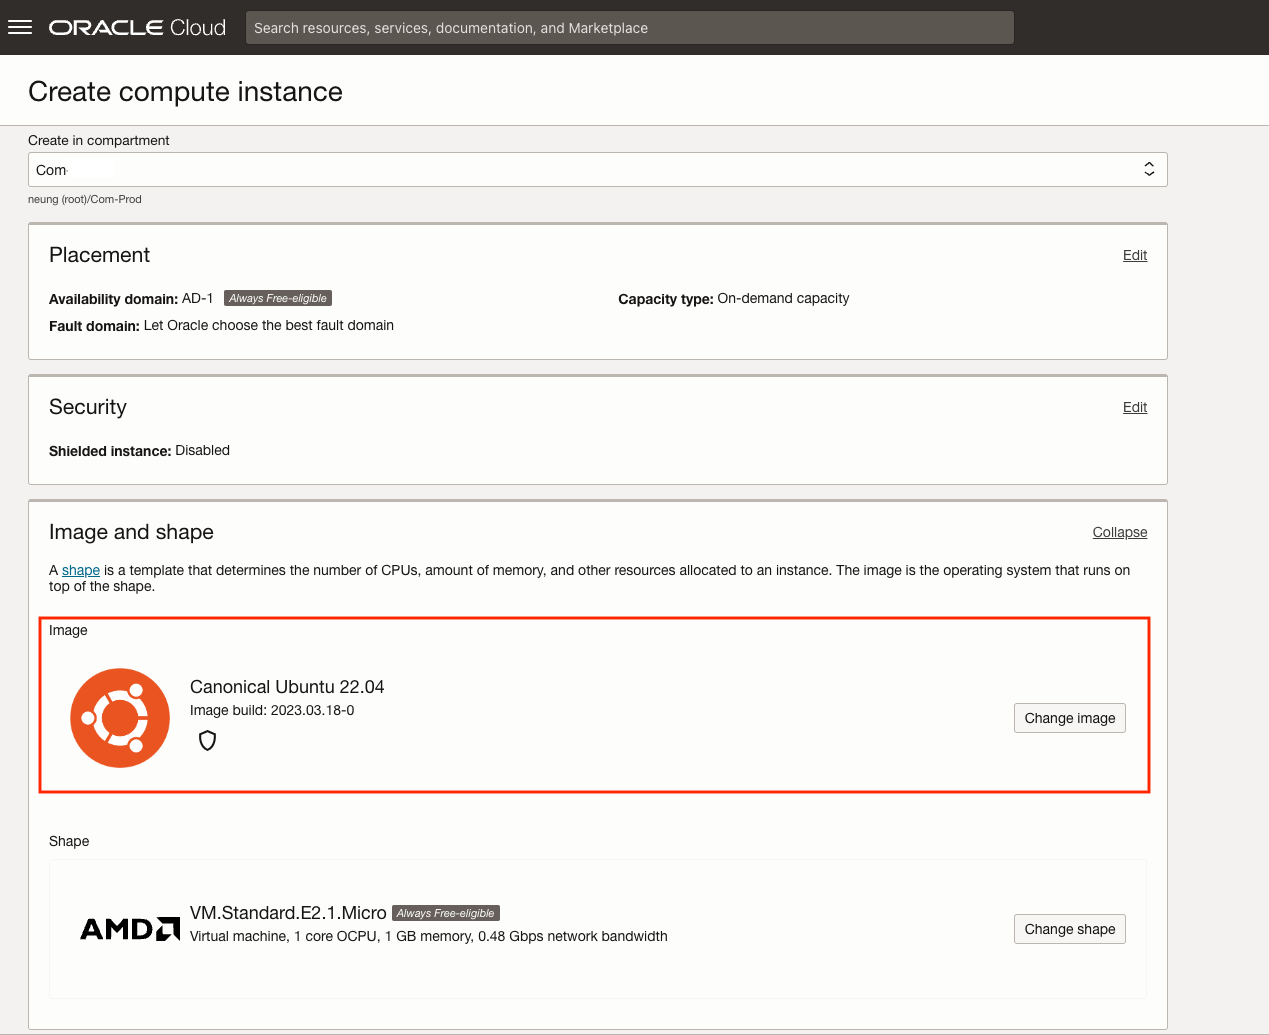Click the AMD logo in Shape

(x=130, y=929)
